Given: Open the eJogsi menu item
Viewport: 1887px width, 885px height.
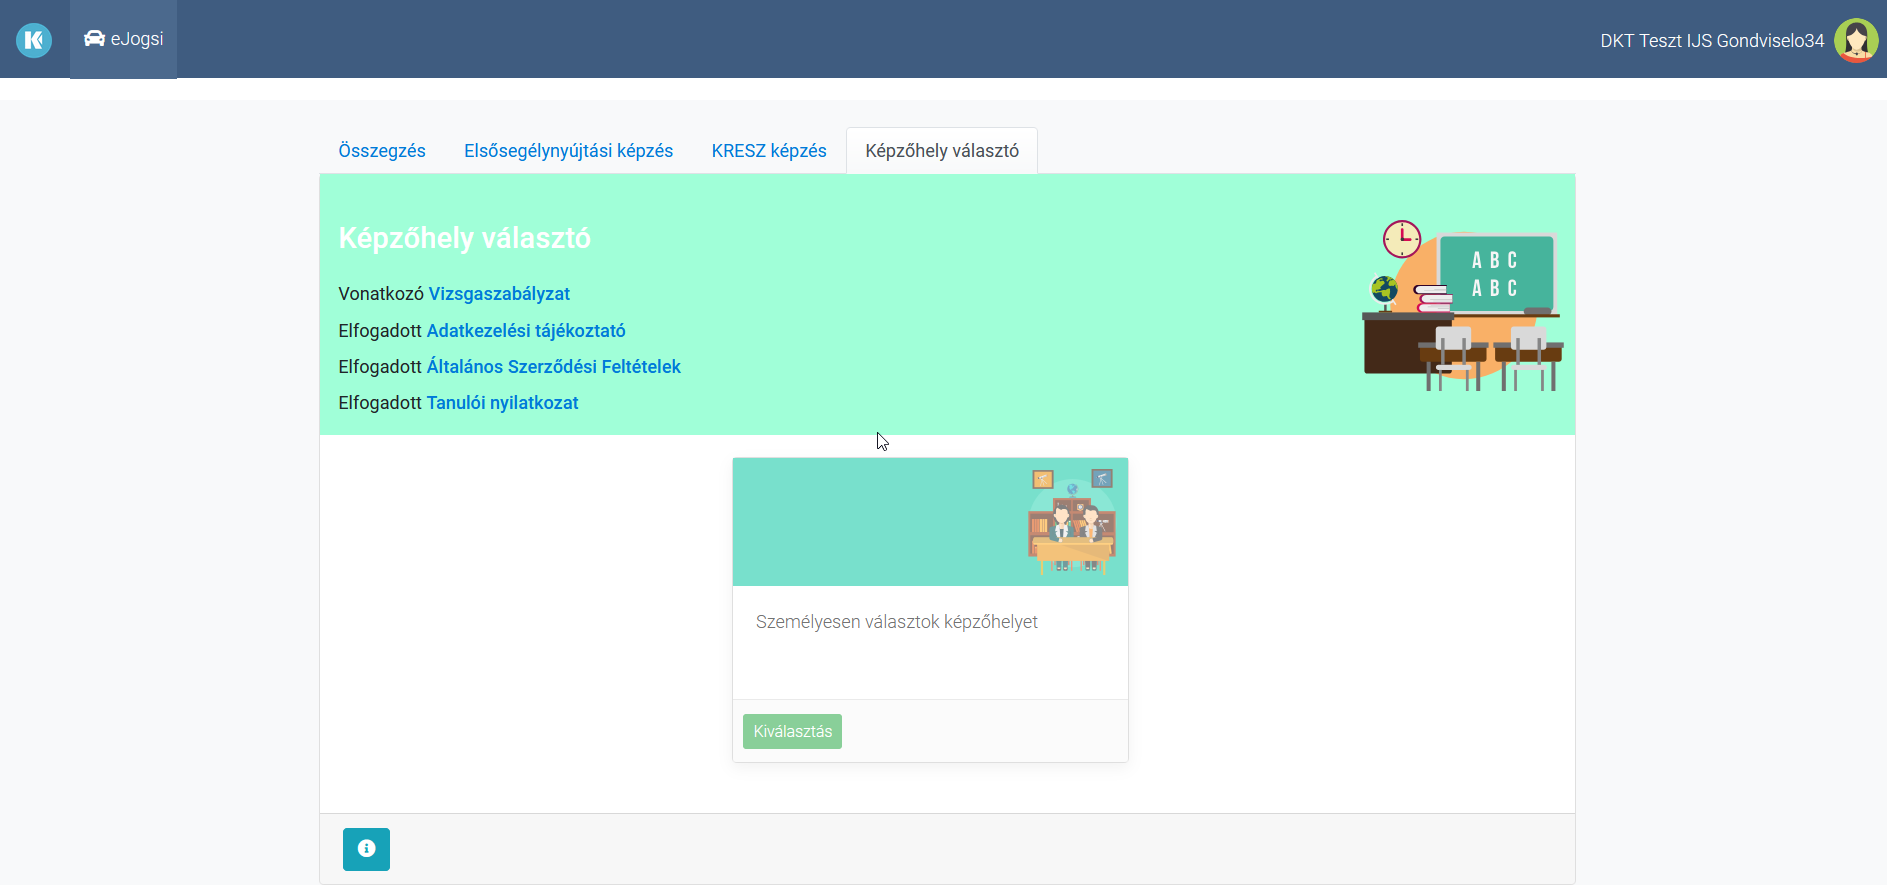Looking at the screenshot, I should click(124, 39).
